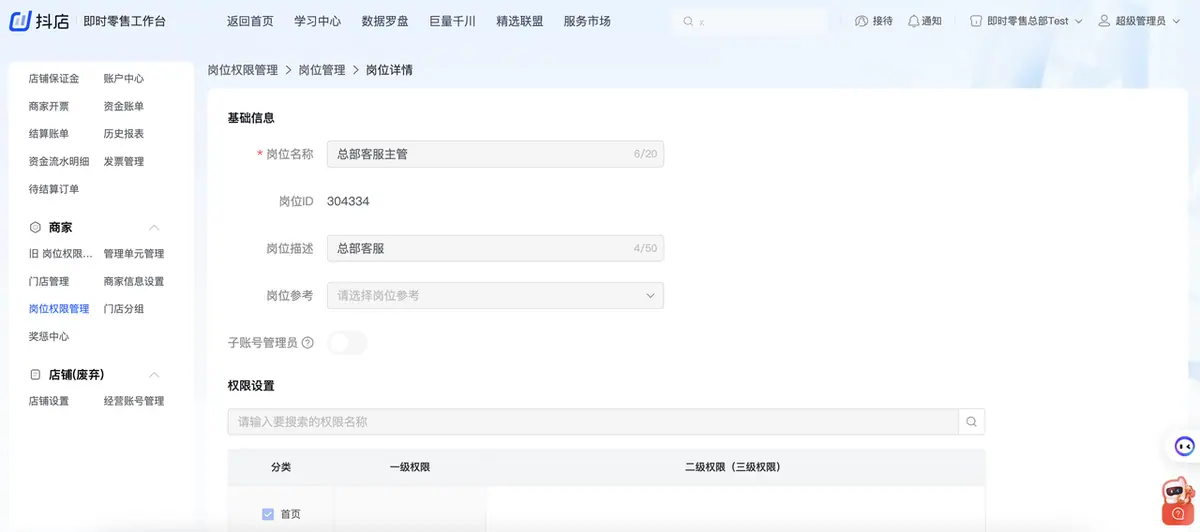Image resolution: width=1200 pixels, height=532 pixels.
Task: Open 结算账单 in sidebar
Action: [x=49, y=134]
